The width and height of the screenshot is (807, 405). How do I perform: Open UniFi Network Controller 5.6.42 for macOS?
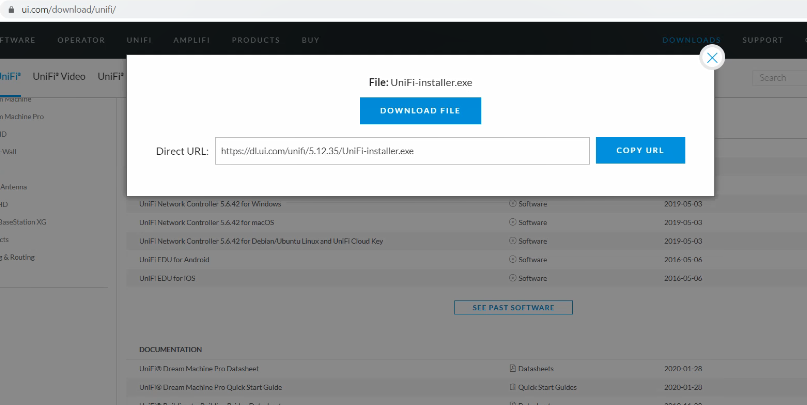(x=206, y=222)
